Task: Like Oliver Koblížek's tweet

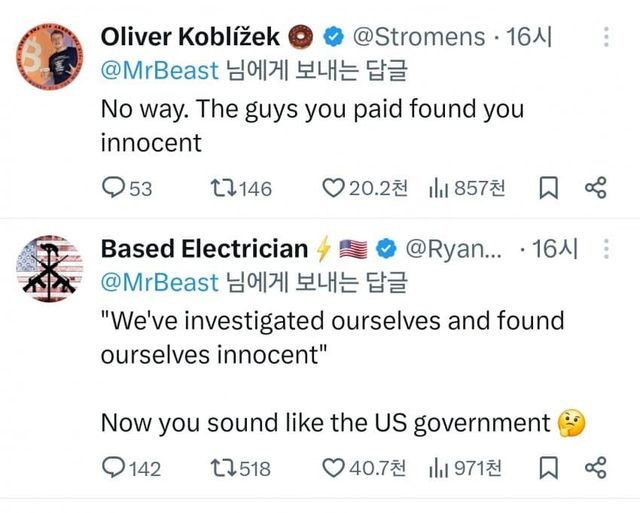Action: tap(331, 188)
